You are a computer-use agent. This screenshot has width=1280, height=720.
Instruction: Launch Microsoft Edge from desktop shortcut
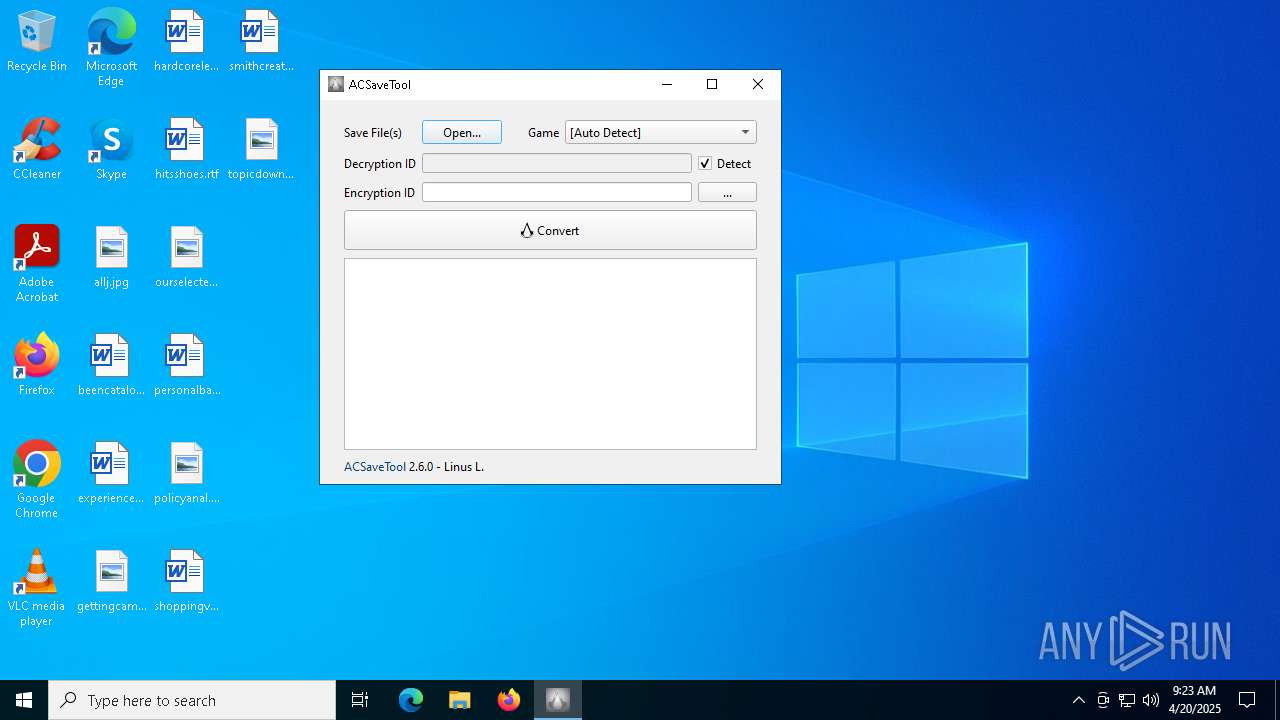coord(111,48)
